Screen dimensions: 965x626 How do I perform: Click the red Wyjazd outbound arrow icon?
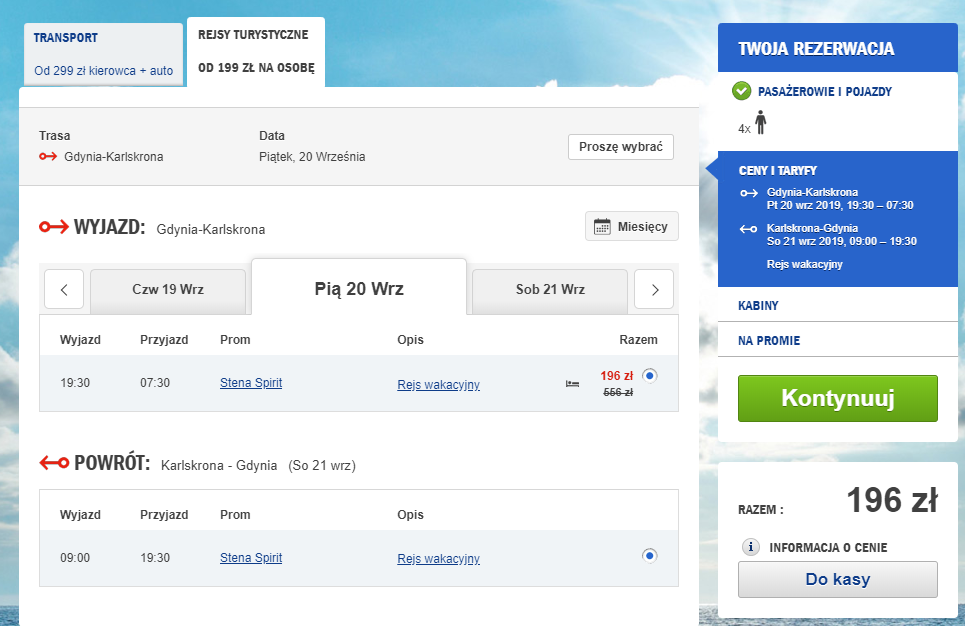54,227
